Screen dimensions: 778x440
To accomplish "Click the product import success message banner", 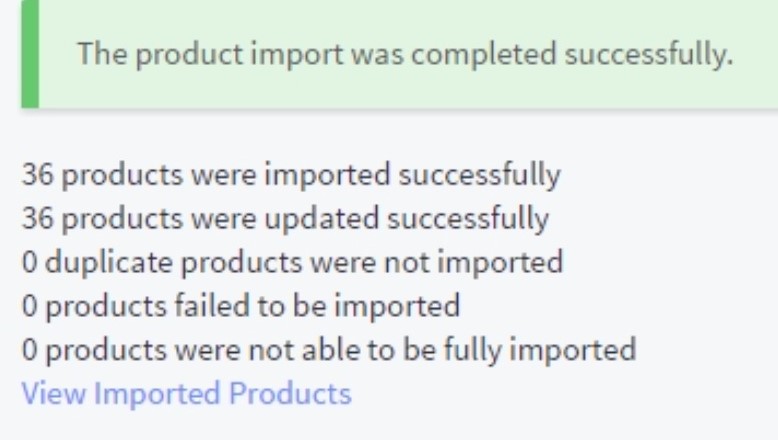I will 405,53.
